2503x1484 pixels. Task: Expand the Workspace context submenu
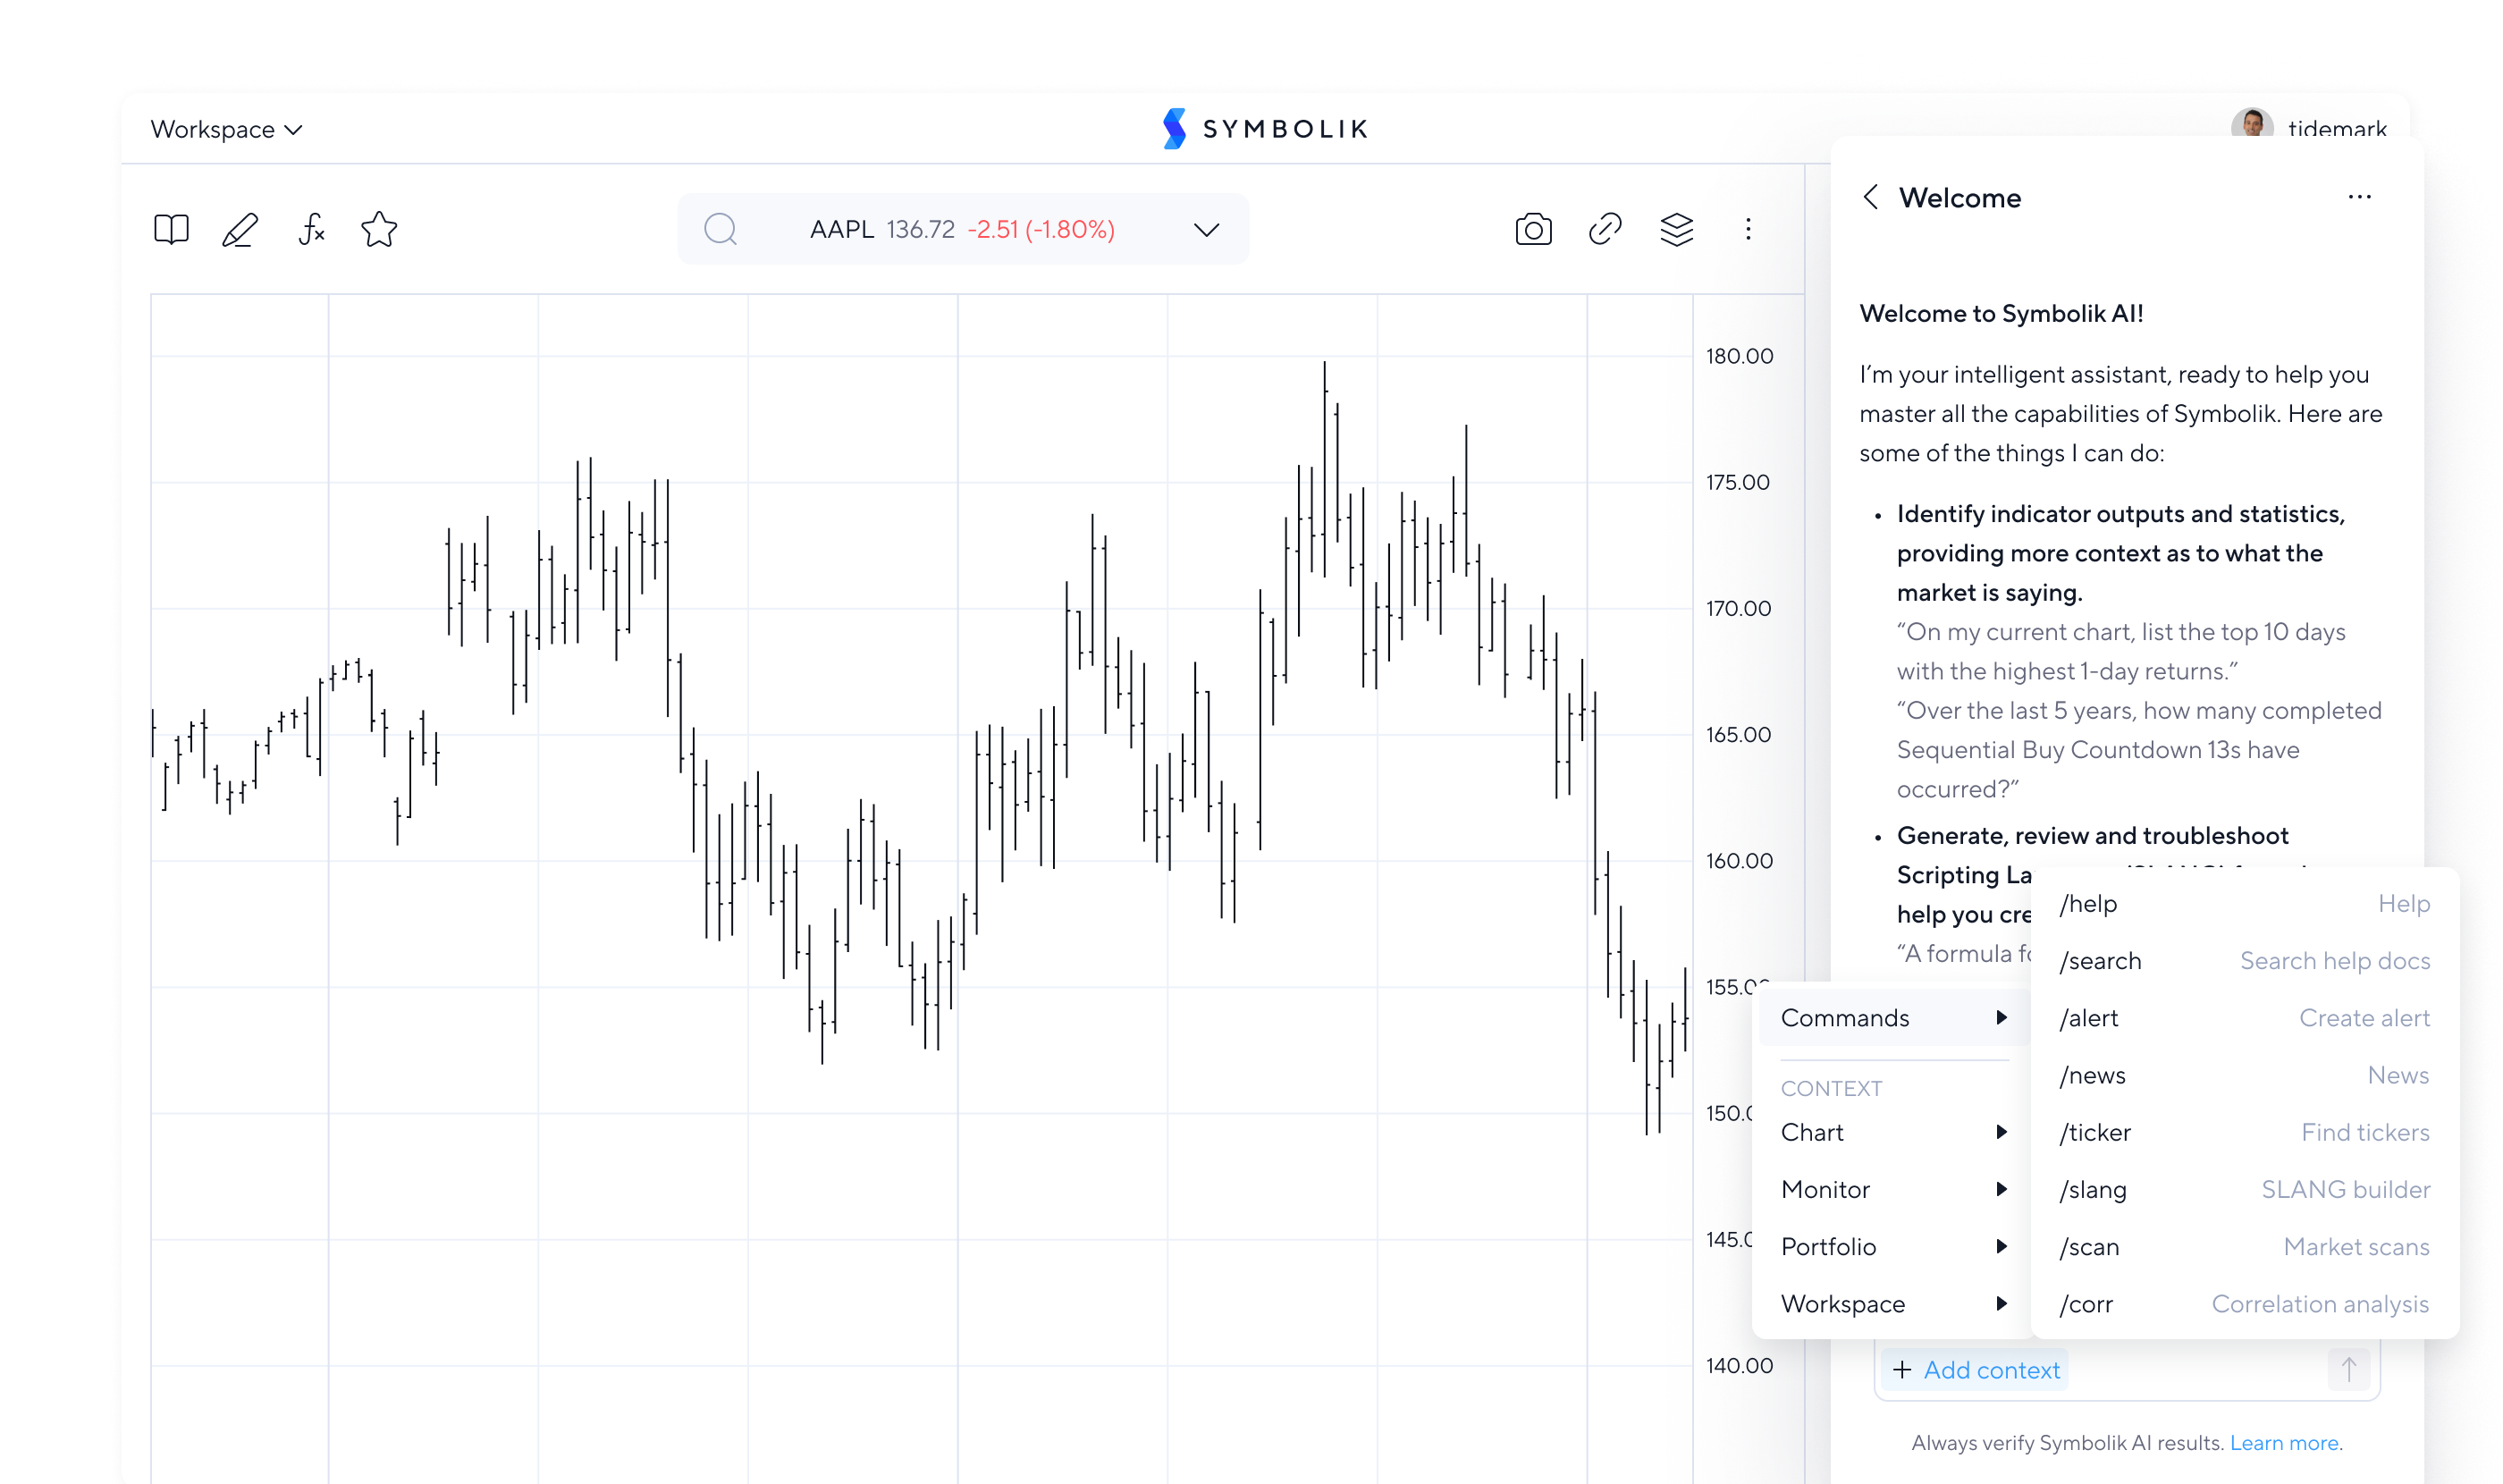click(x=1894, y=1303)
